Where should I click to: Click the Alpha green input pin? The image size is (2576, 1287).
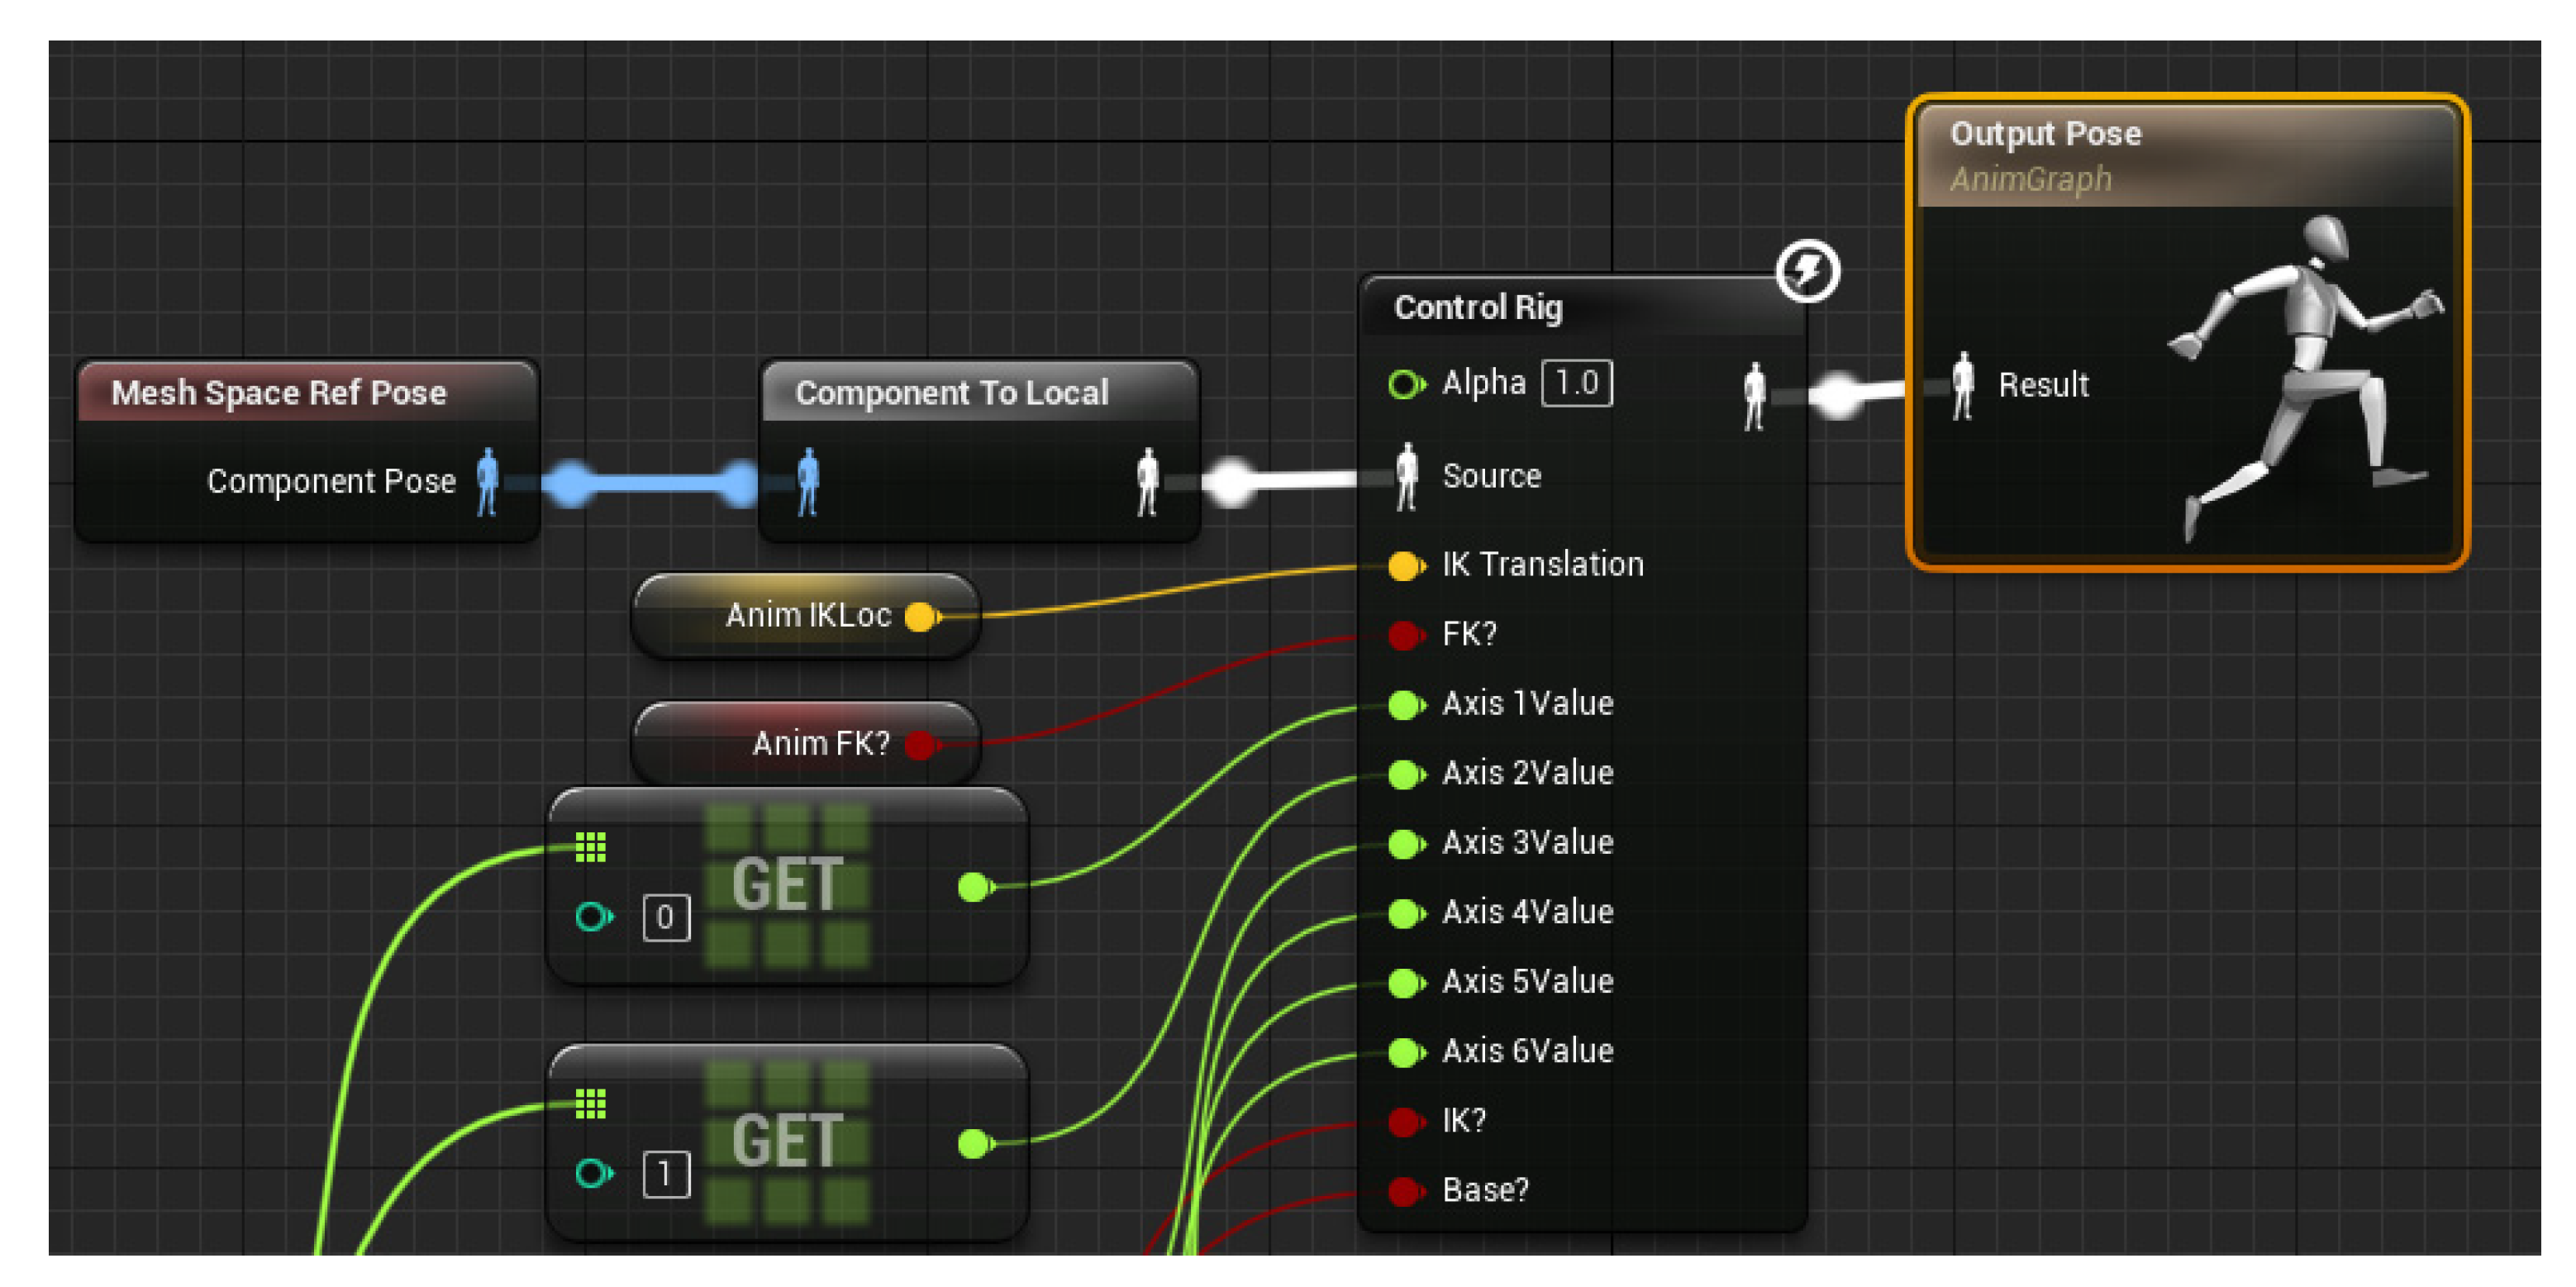coord(1404,384)
